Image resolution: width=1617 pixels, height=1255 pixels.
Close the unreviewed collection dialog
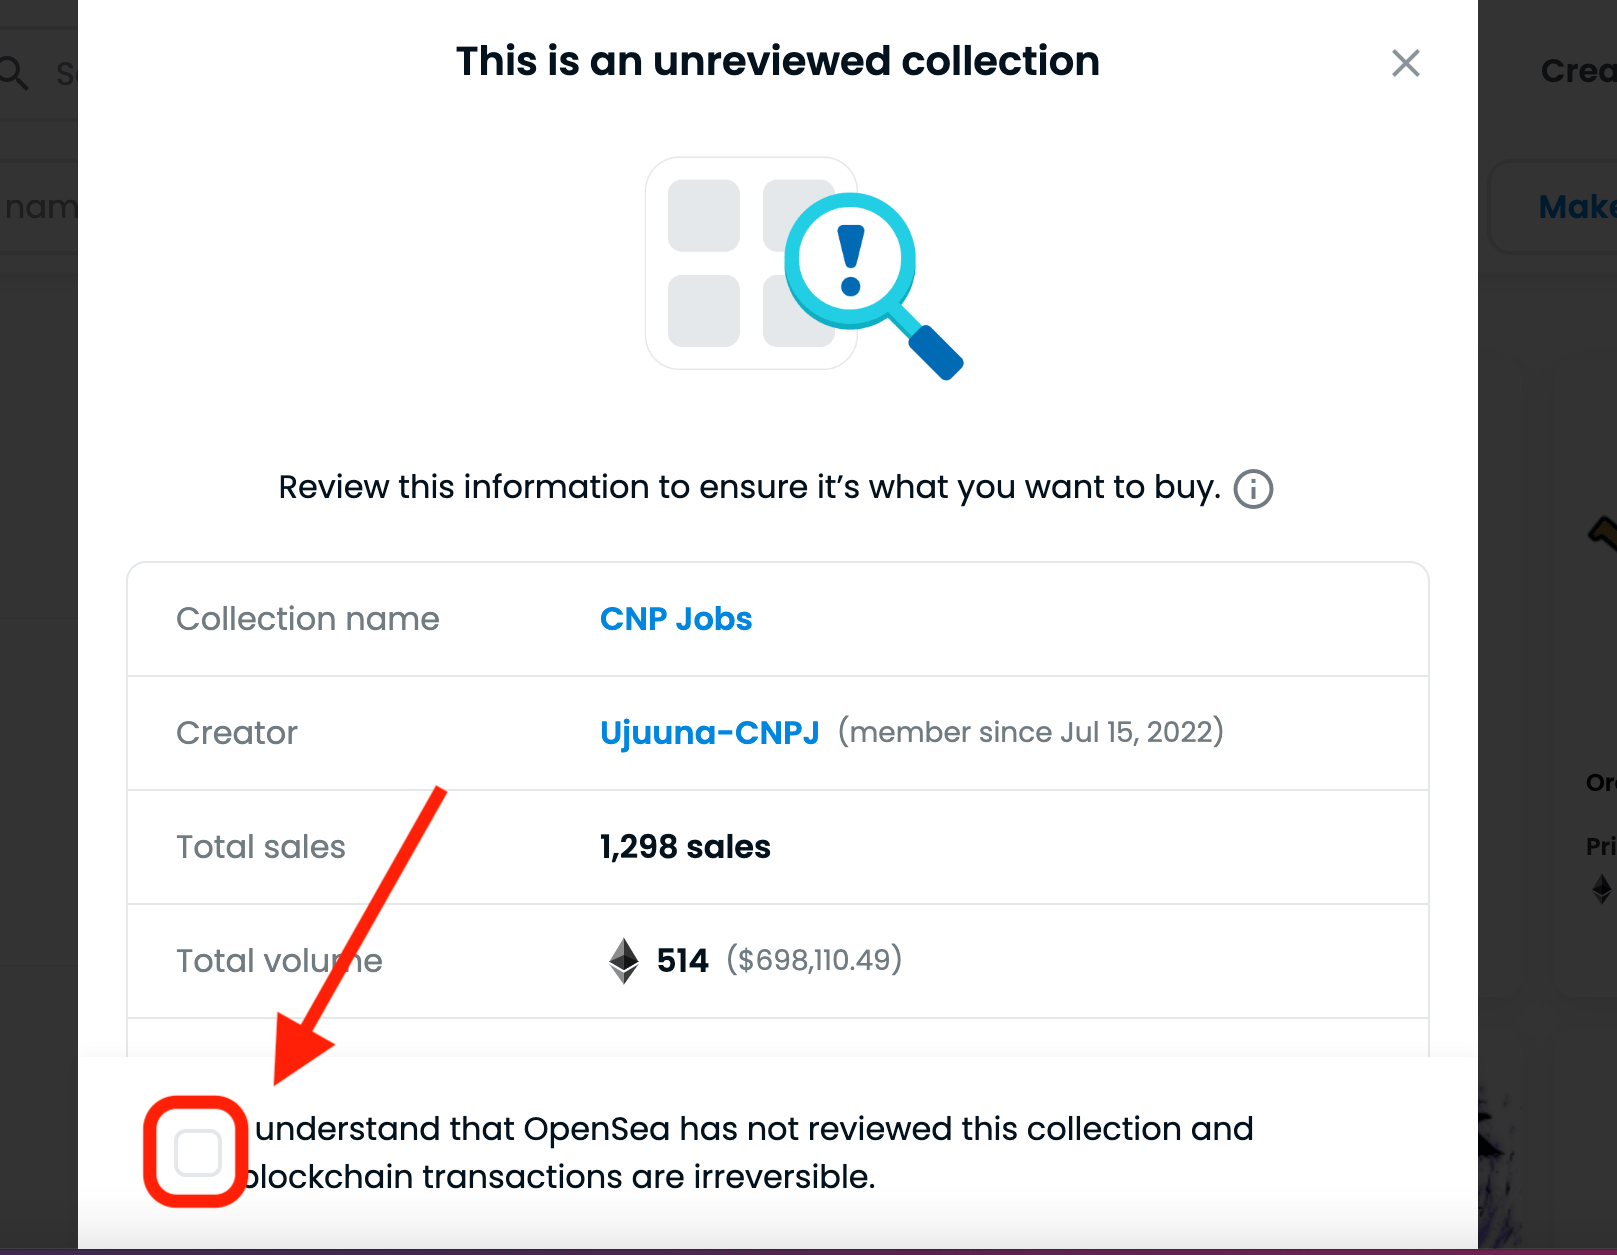(1405, 63)
